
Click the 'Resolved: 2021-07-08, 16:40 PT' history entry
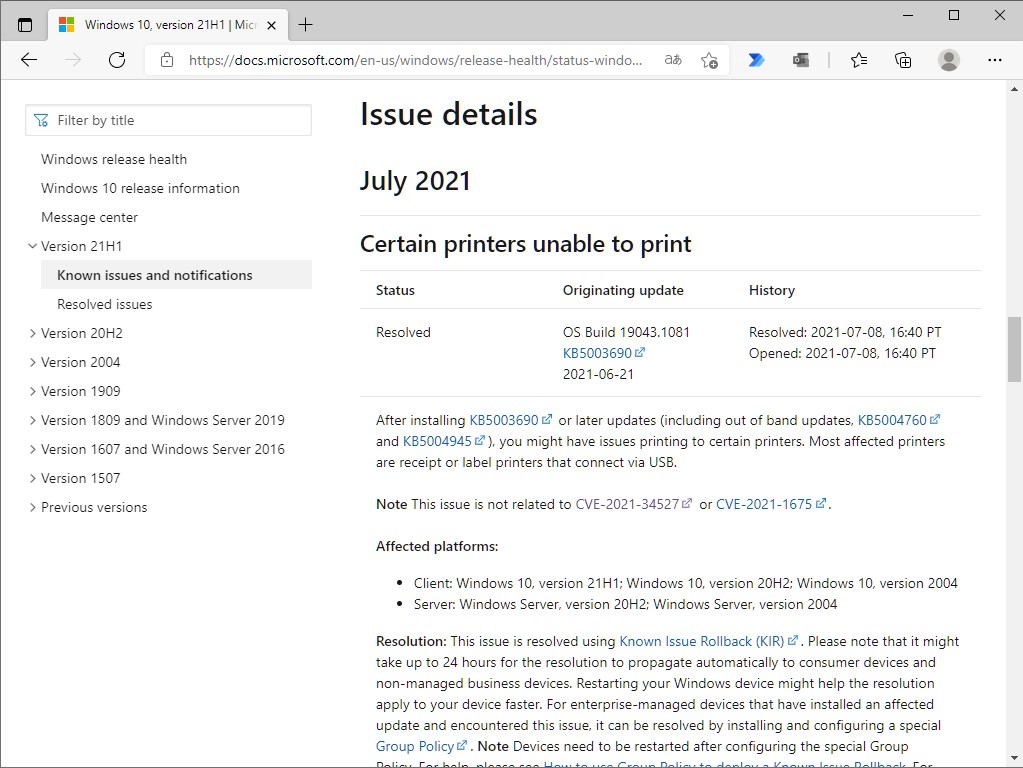tap(845, 332)
